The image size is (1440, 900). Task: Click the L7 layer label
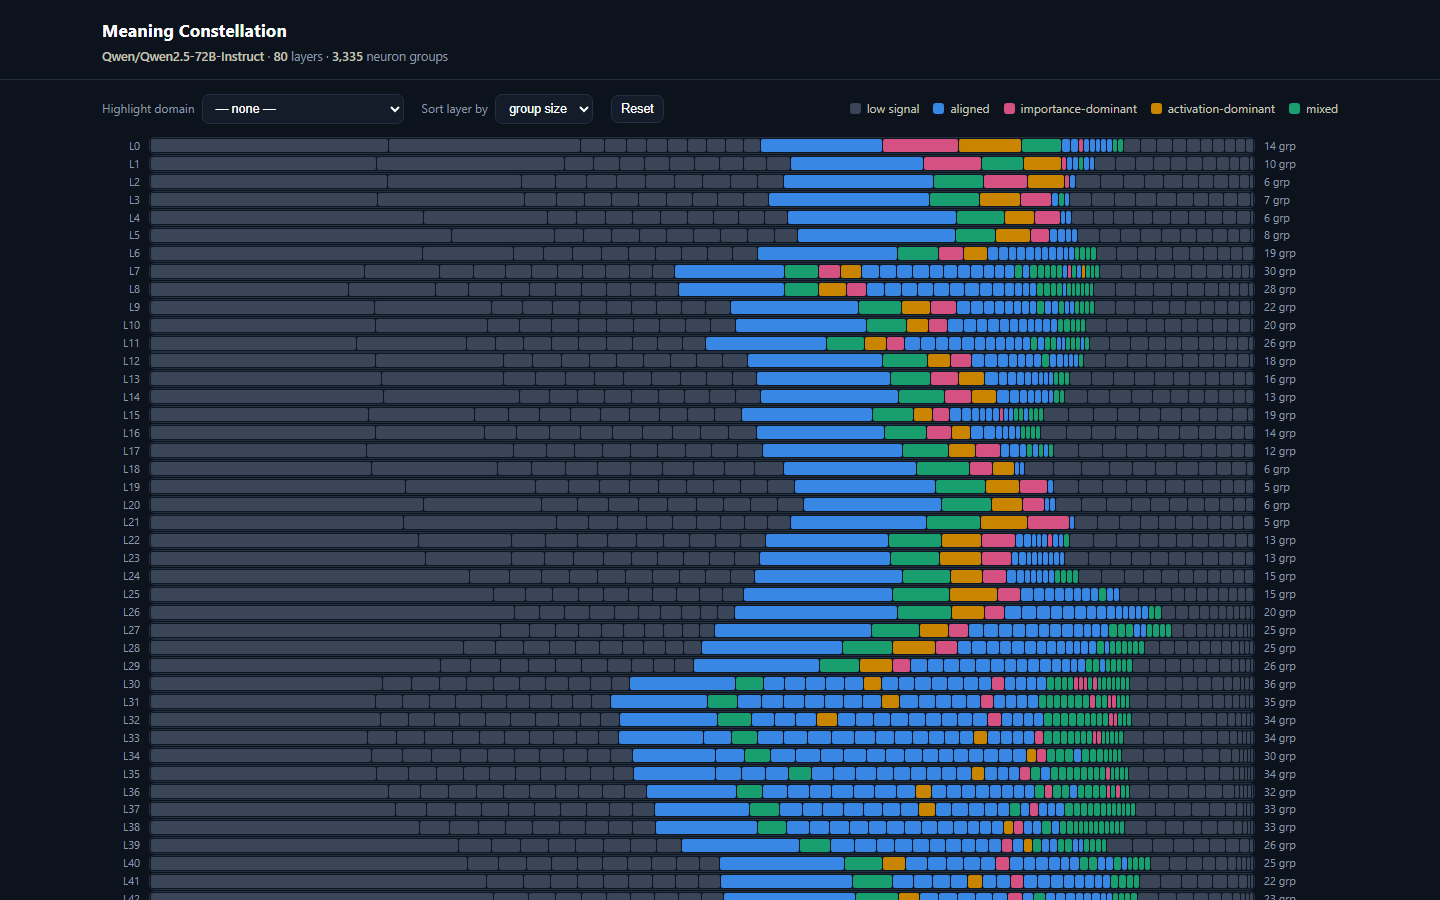134,272
